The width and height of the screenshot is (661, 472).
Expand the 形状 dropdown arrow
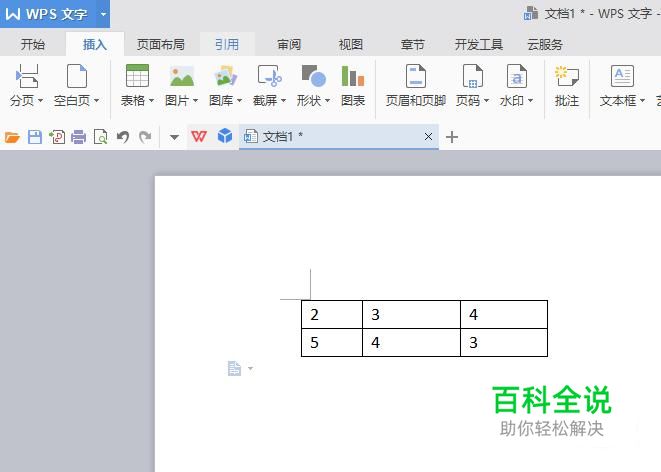pos(328,101)
